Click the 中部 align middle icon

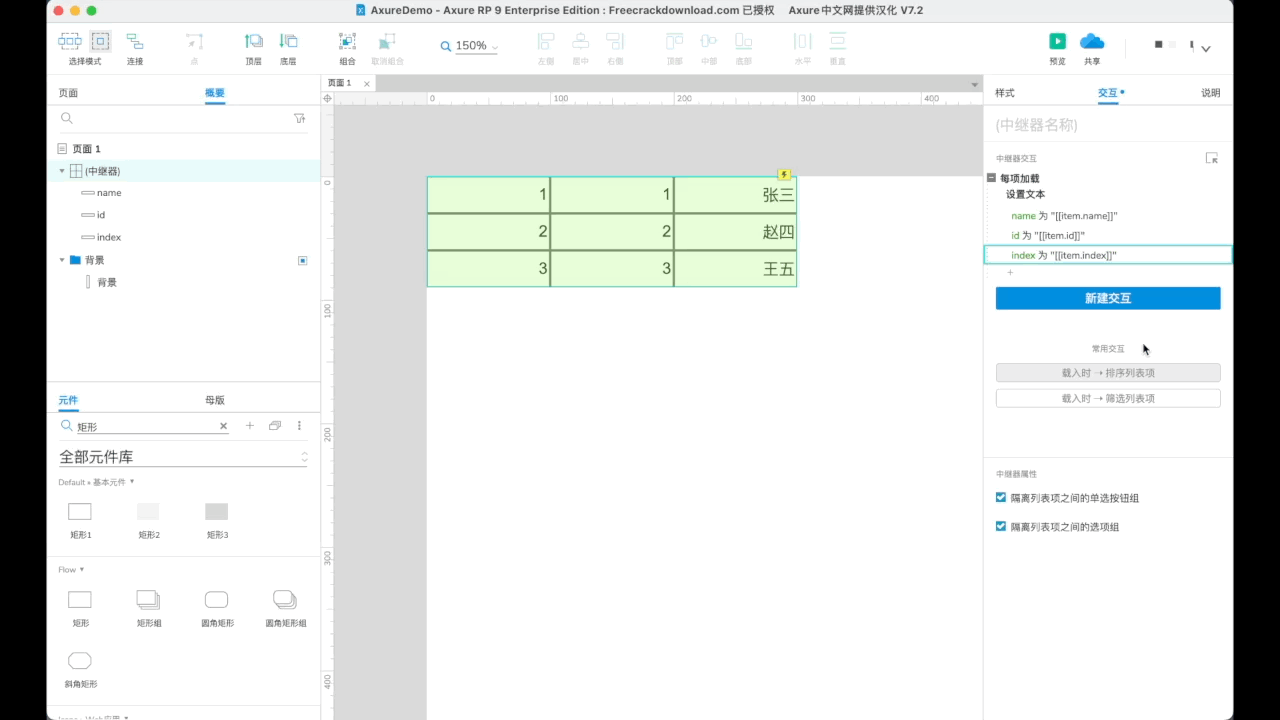(x=709, y=41)
